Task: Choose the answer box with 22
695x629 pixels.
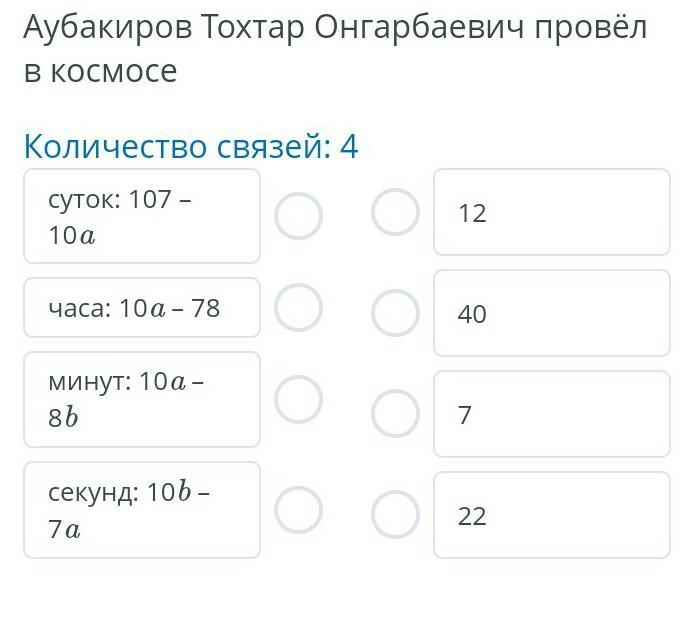Action: (x=551, y=515)
